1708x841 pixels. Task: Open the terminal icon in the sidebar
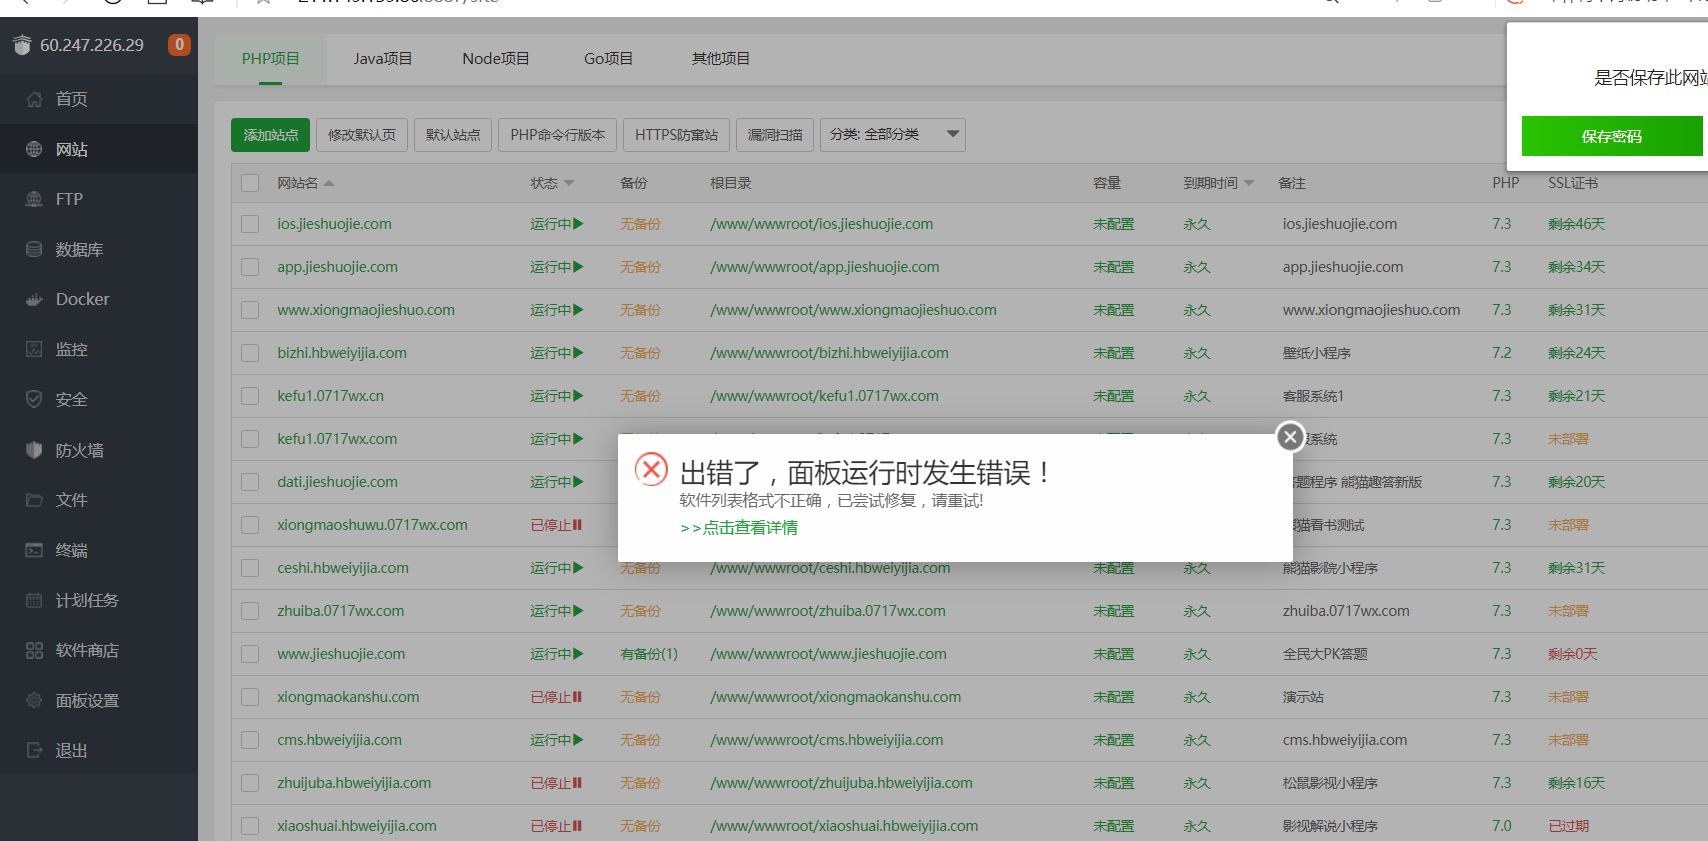[x=34, y=550]
